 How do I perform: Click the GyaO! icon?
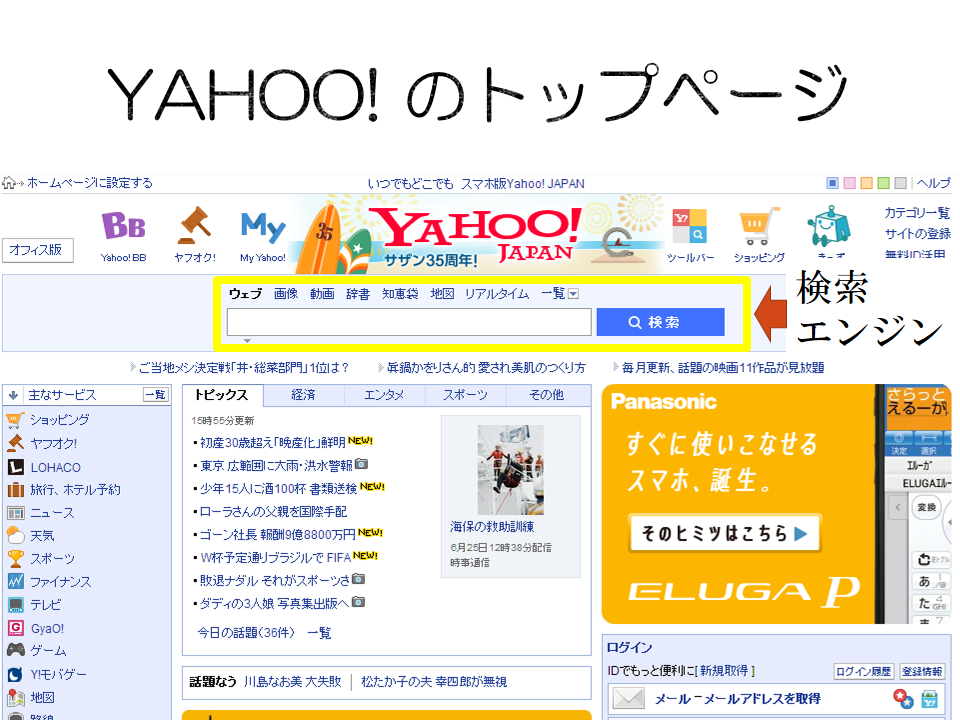coord(15,628)
